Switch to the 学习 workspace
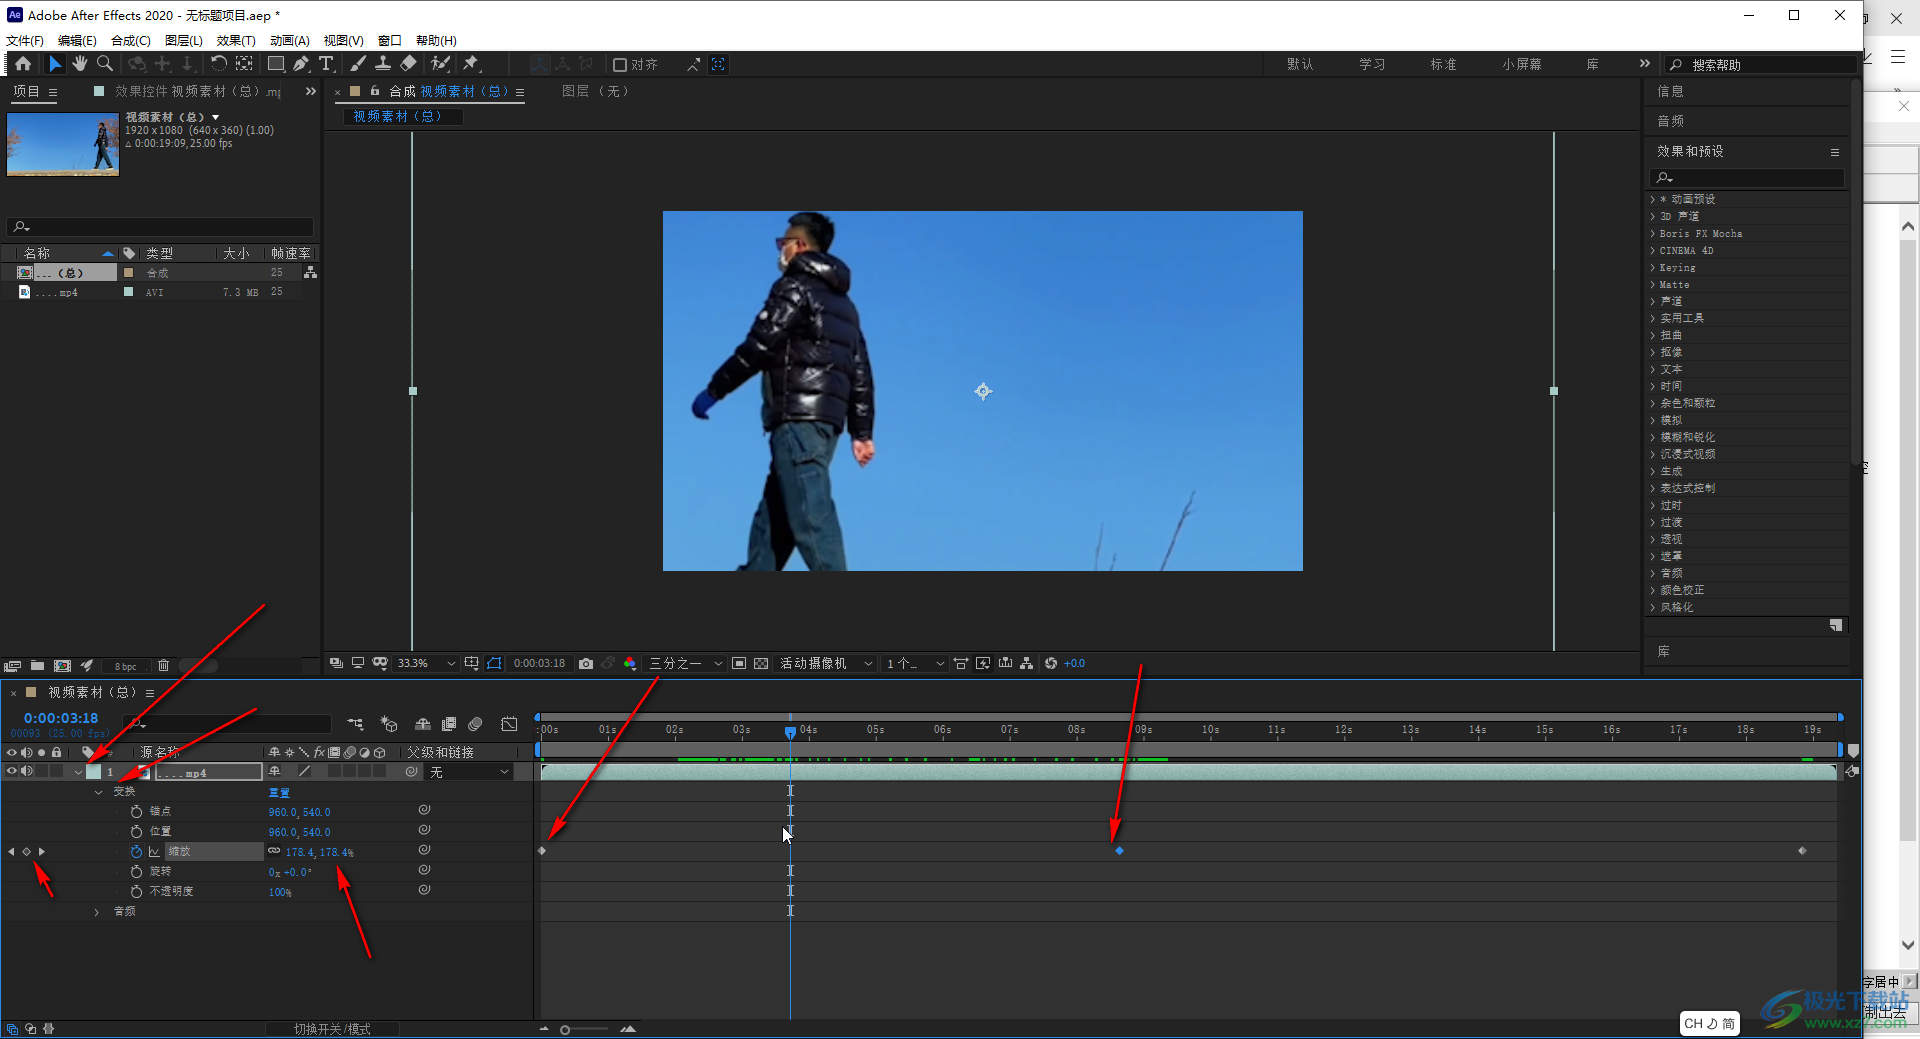The height and width of the screenshot is (1039, 1920). 1372,65
